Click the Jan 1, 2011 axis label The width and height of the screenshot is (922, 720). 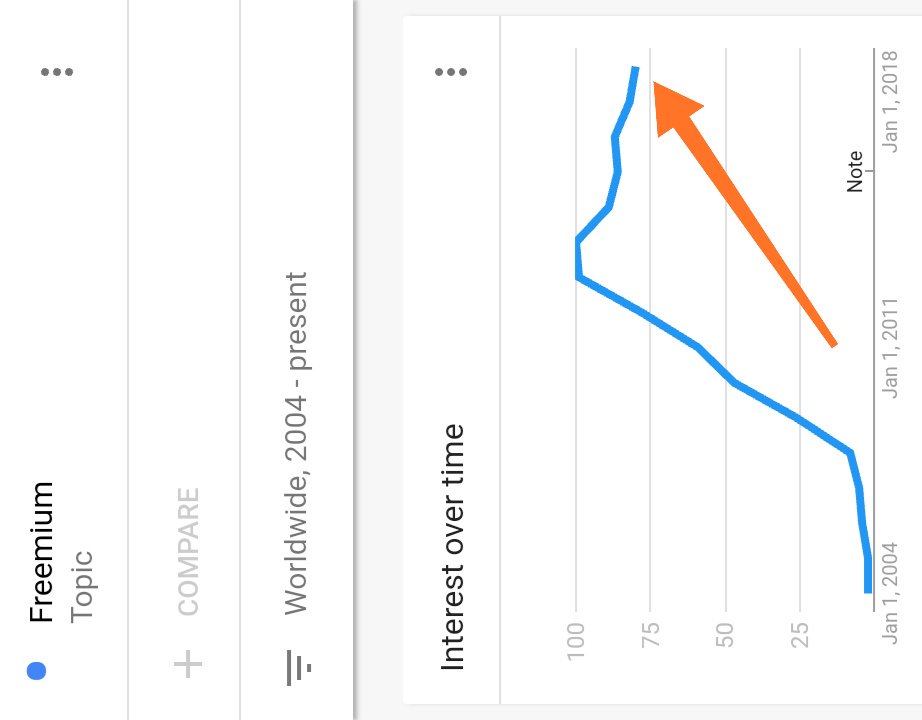pos(890,348)
